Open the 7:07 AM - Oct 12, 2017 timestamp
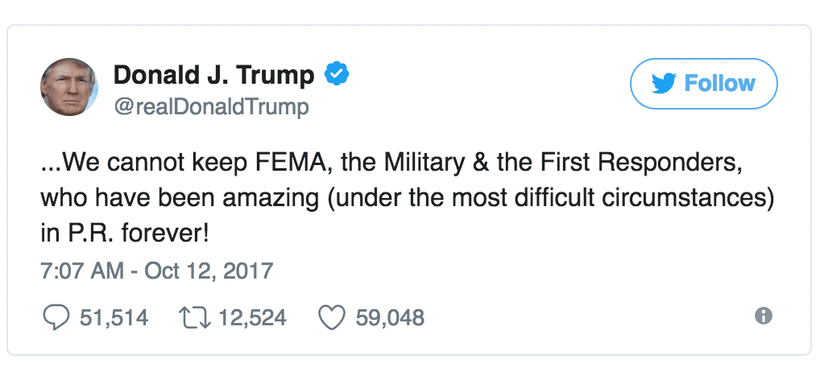This screenshot has height=372, width=820. pyautogui.click(x=157, y=271)
